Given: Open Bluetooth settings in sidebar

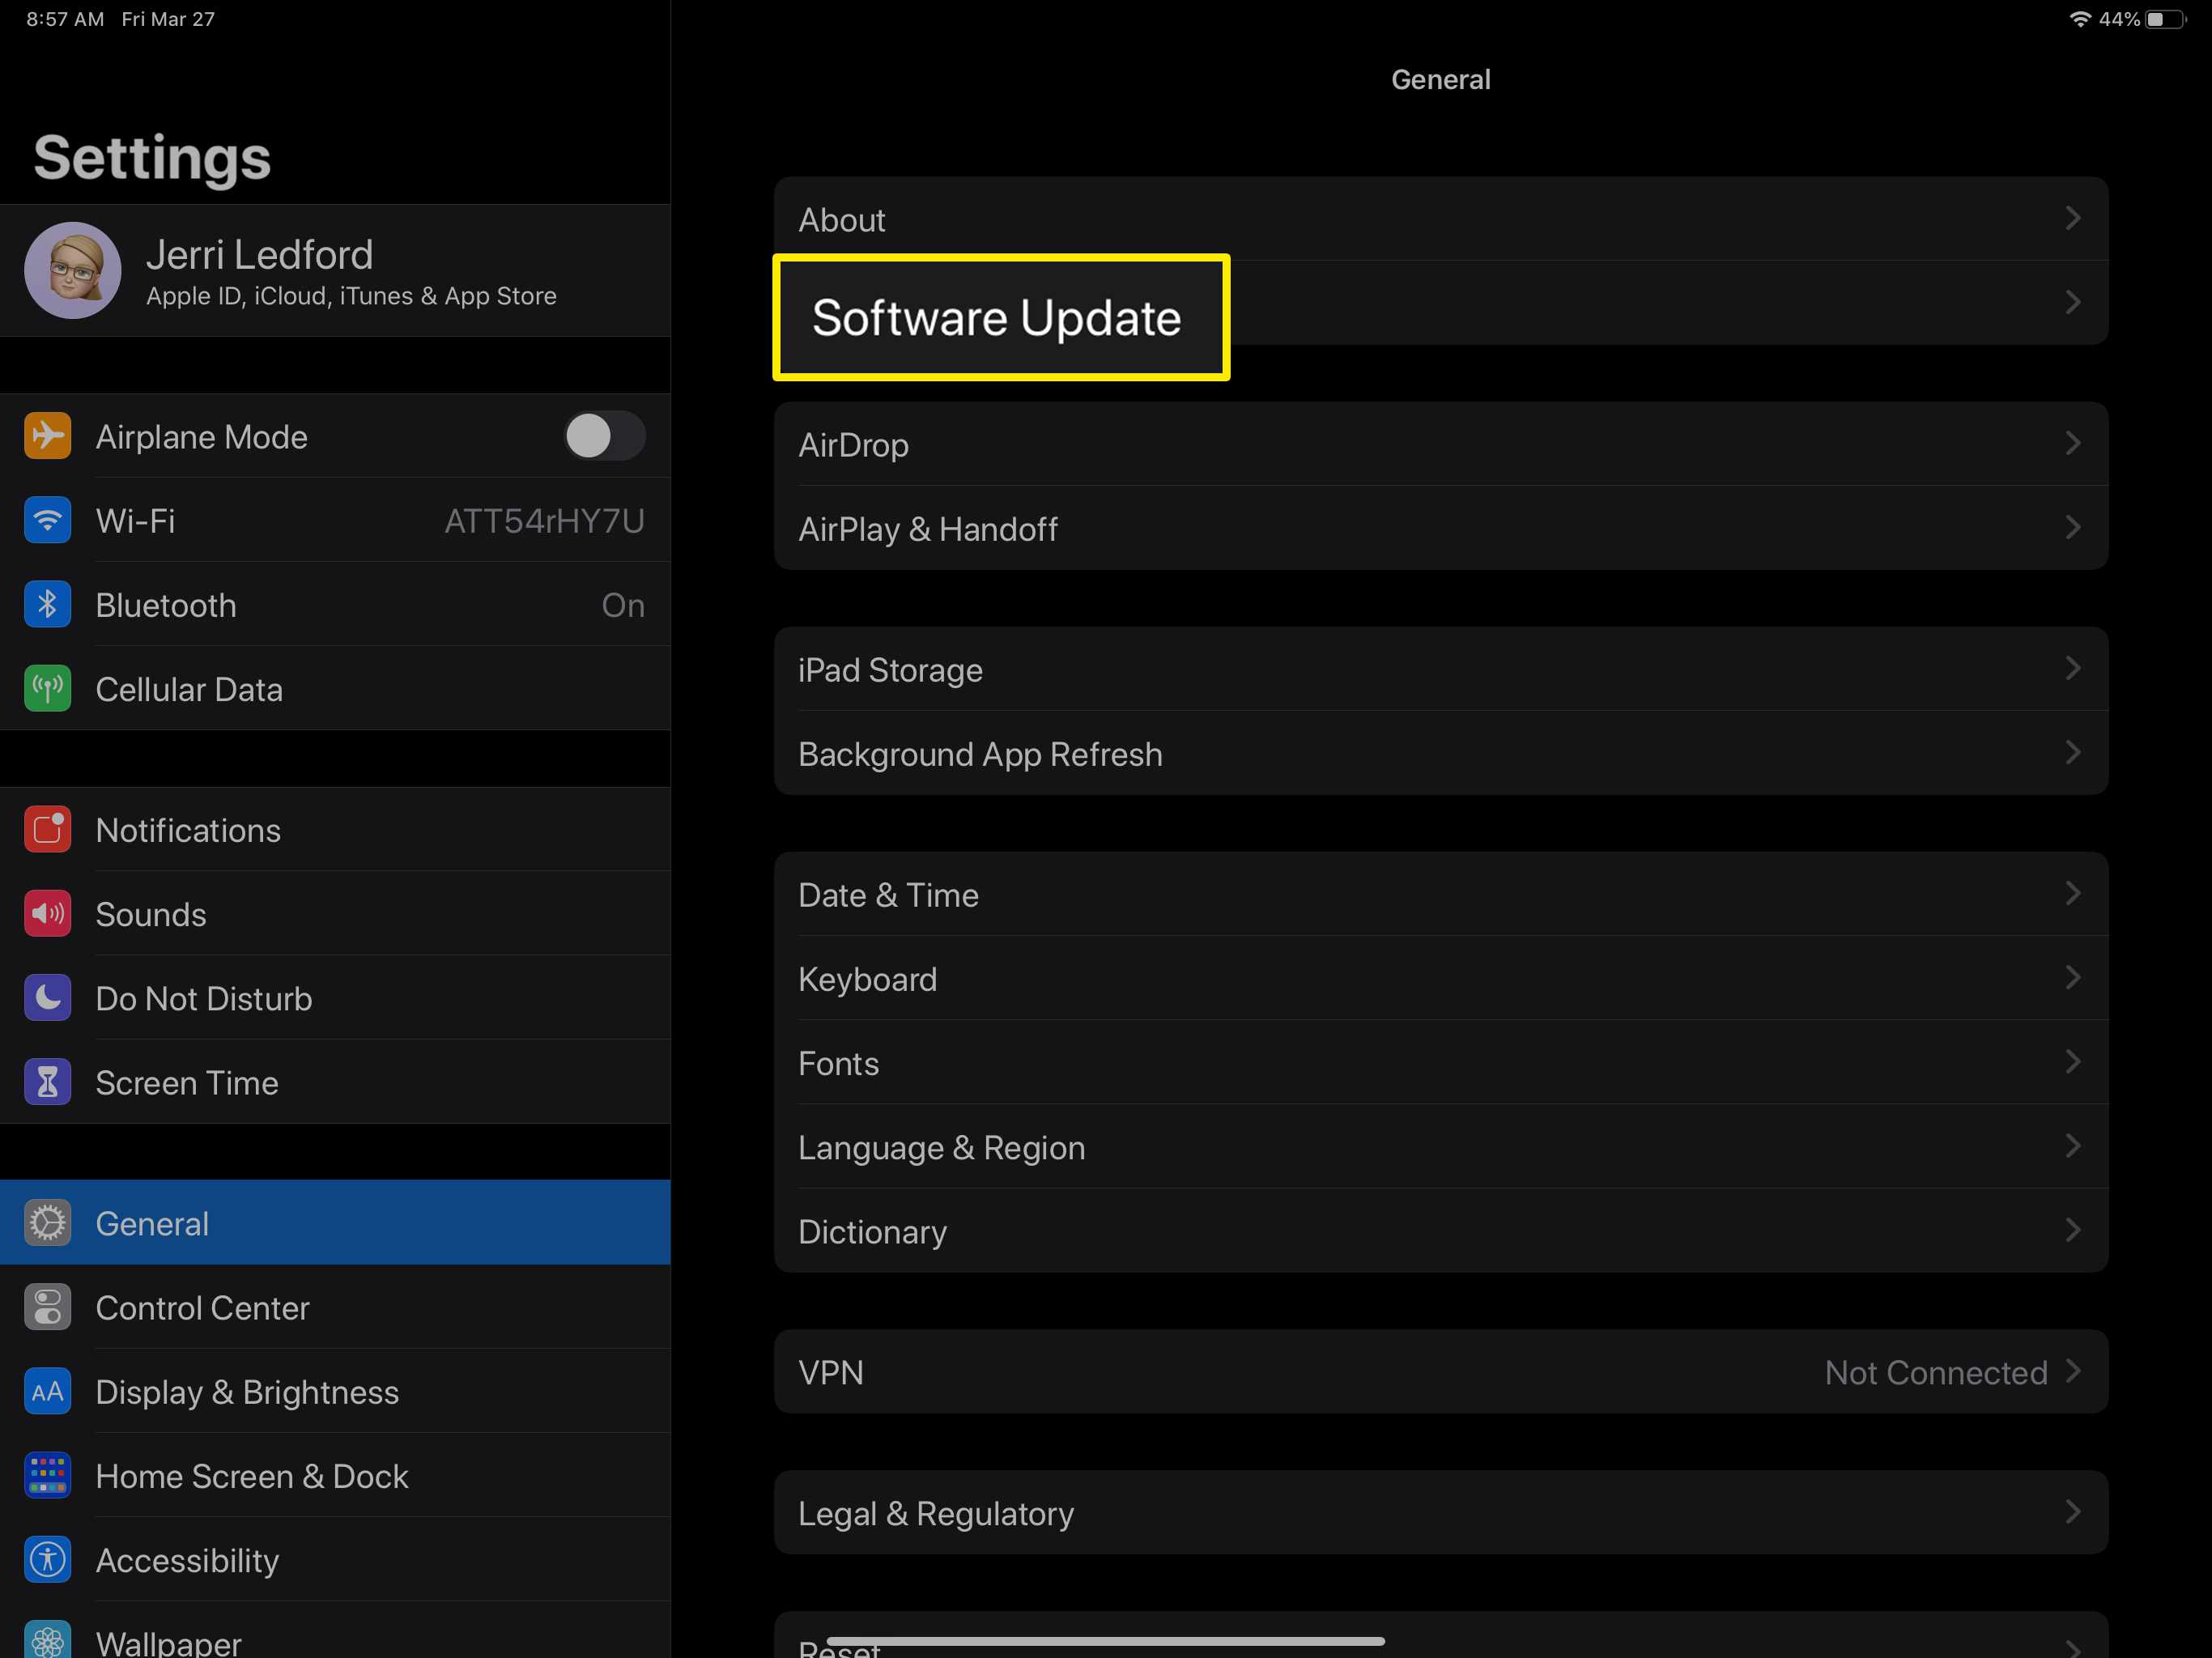Looking at the screenshot, I should (x=335, y=604).
